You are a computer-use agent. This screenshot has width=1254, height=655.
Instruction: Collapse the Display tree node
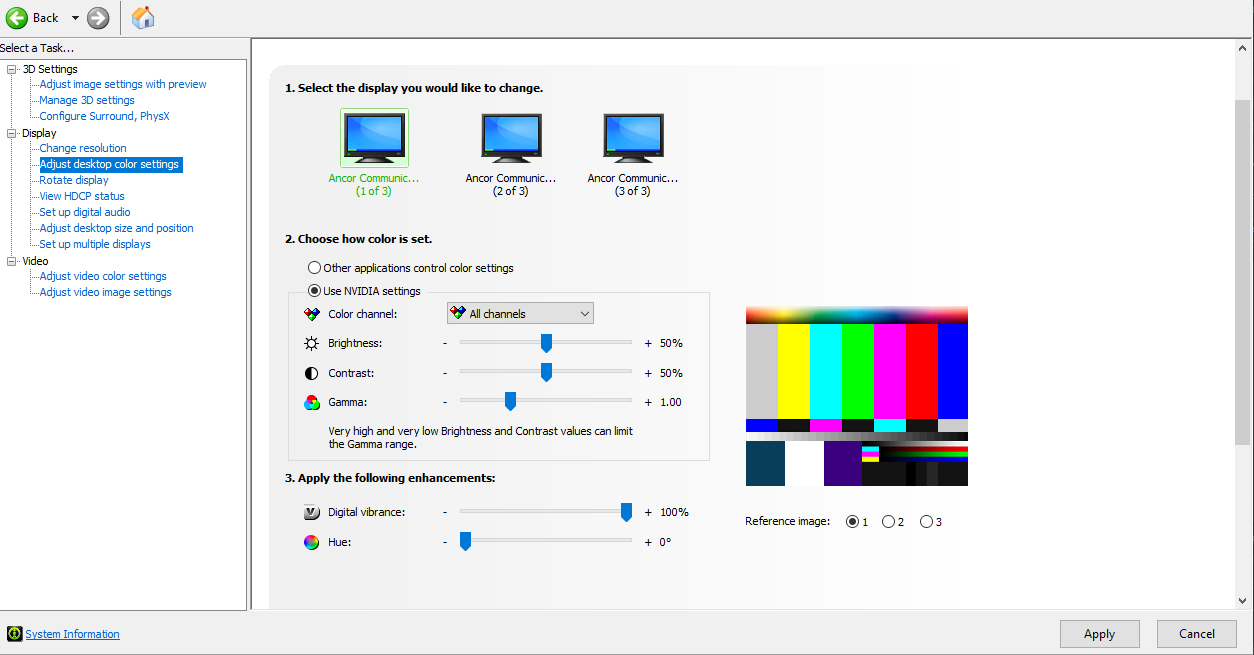12,133
